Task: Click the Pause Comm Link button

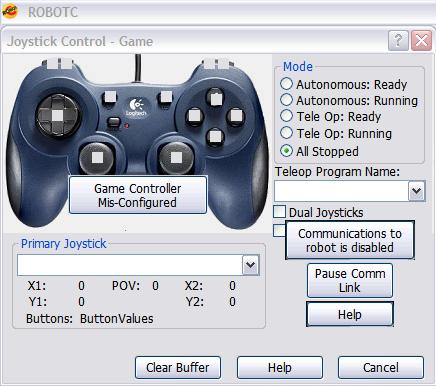Action: pos(350,280)
